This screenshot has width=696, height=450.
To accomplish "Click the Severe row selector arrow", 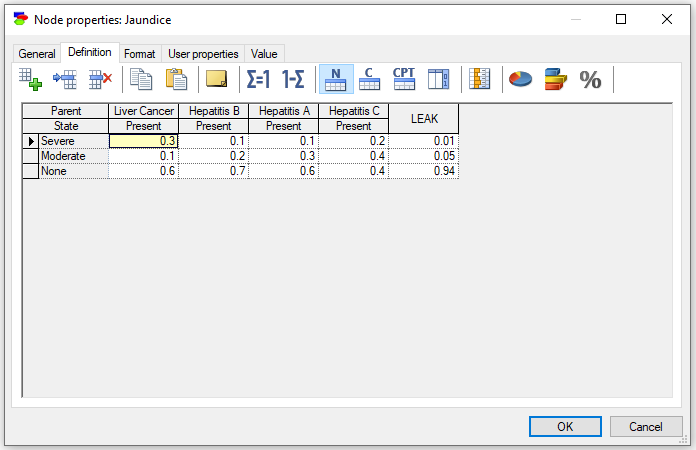I will [31, 141].
